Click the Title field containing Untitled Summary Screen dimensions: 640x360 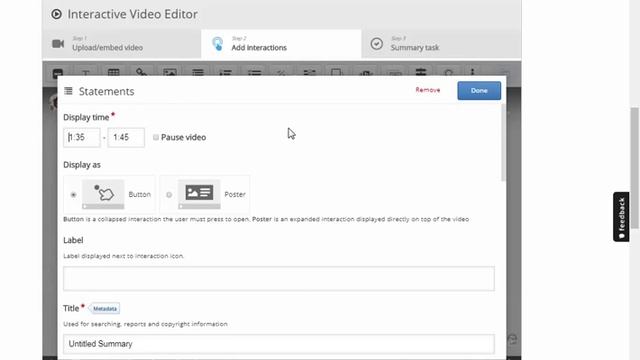(279, 344)
